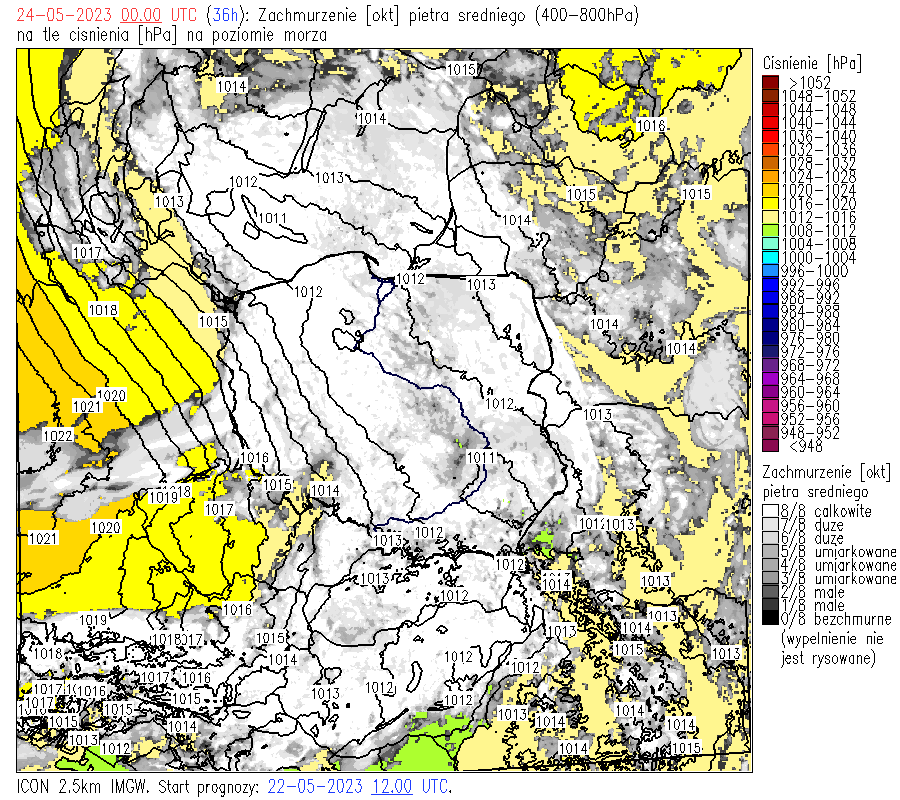
Task: Click the 3/8 umiarkowane cloud swatch
Action: click(770, 579)
